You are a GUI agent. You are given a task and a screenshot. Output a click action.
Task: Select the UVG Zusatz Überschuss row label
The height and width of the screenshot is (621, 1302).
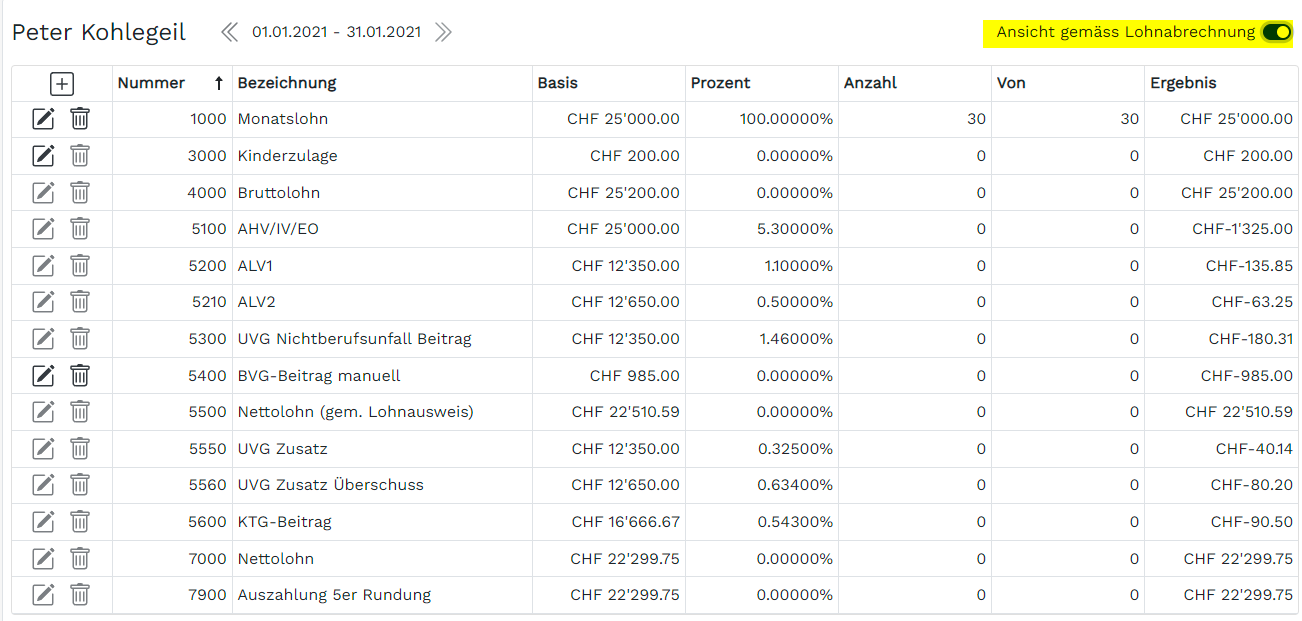330,485
